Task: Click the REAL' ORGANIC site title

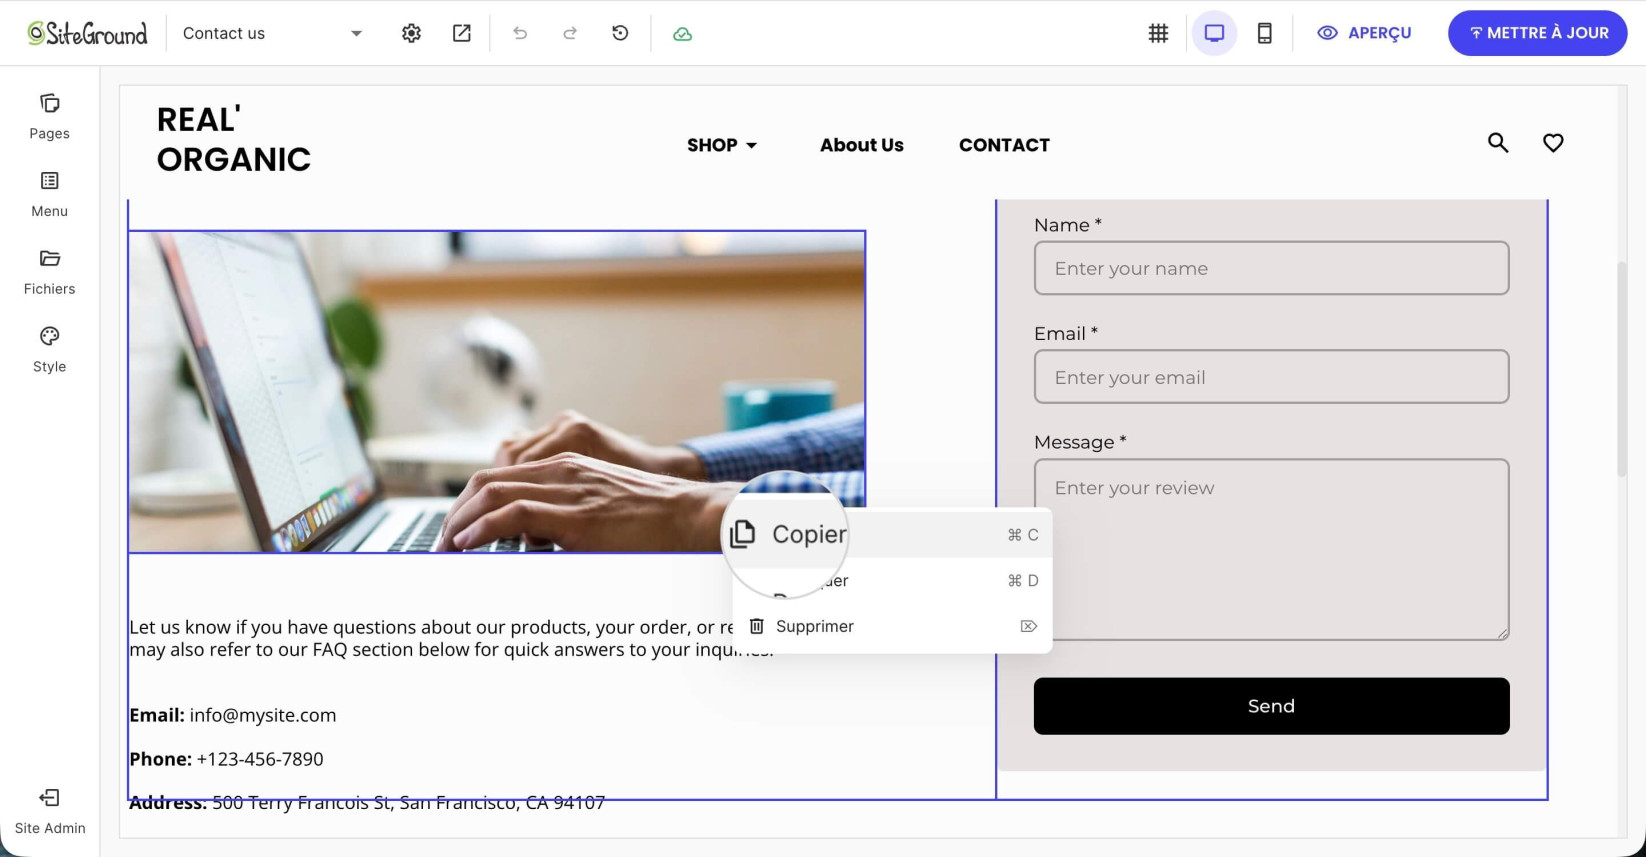Action: (x=234, y=140)
